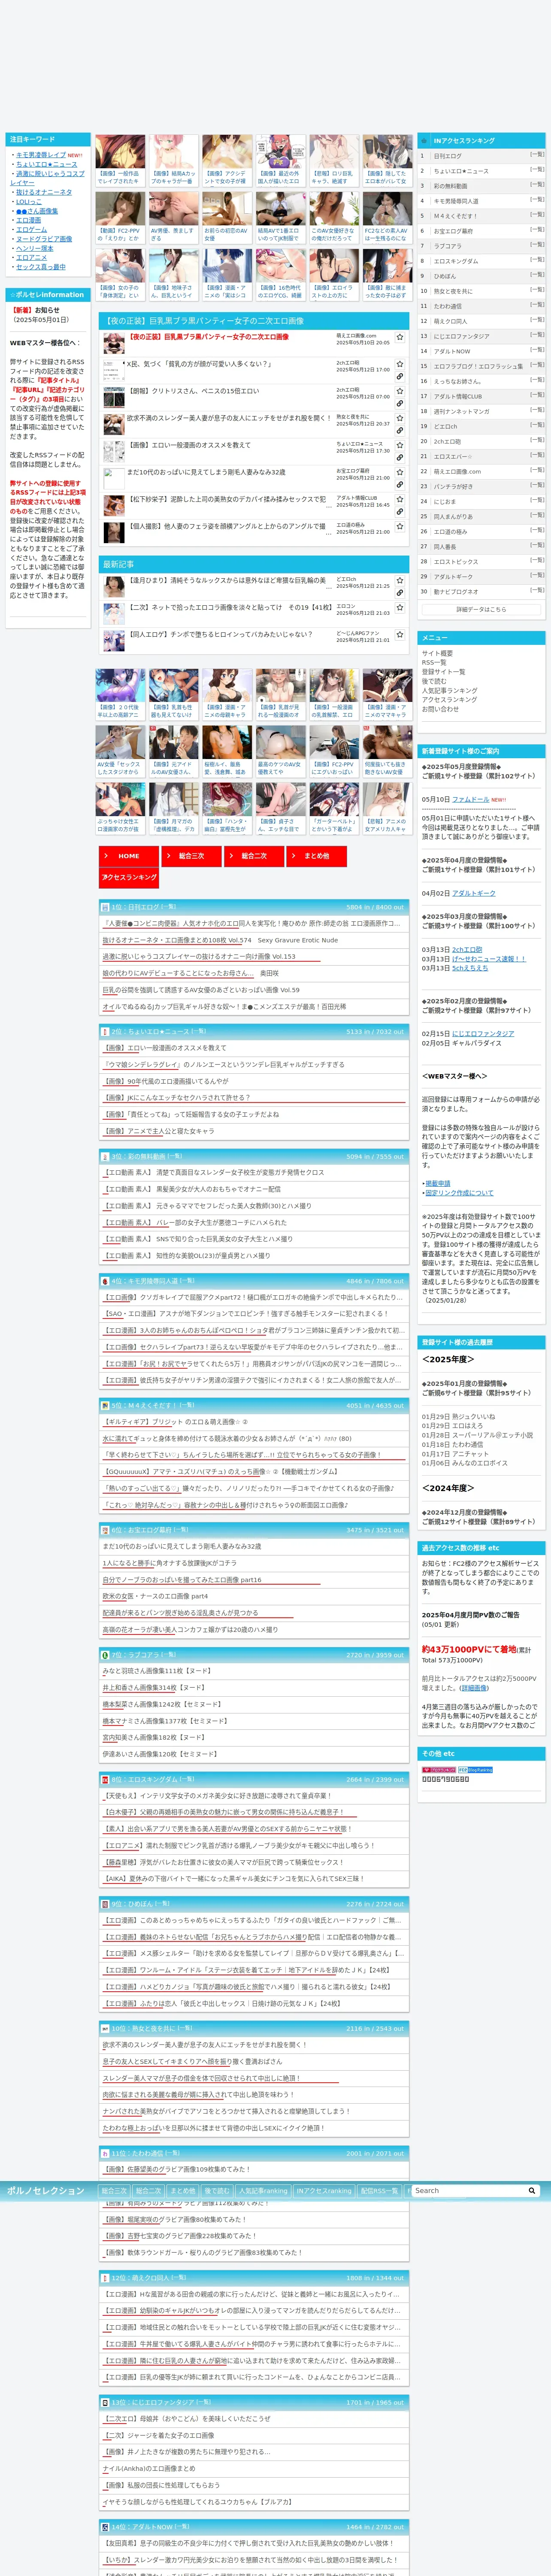551x2576 pixels.
Task: Click the icon beside 9位：ひめぼん header
Action: coord(105,1904)
